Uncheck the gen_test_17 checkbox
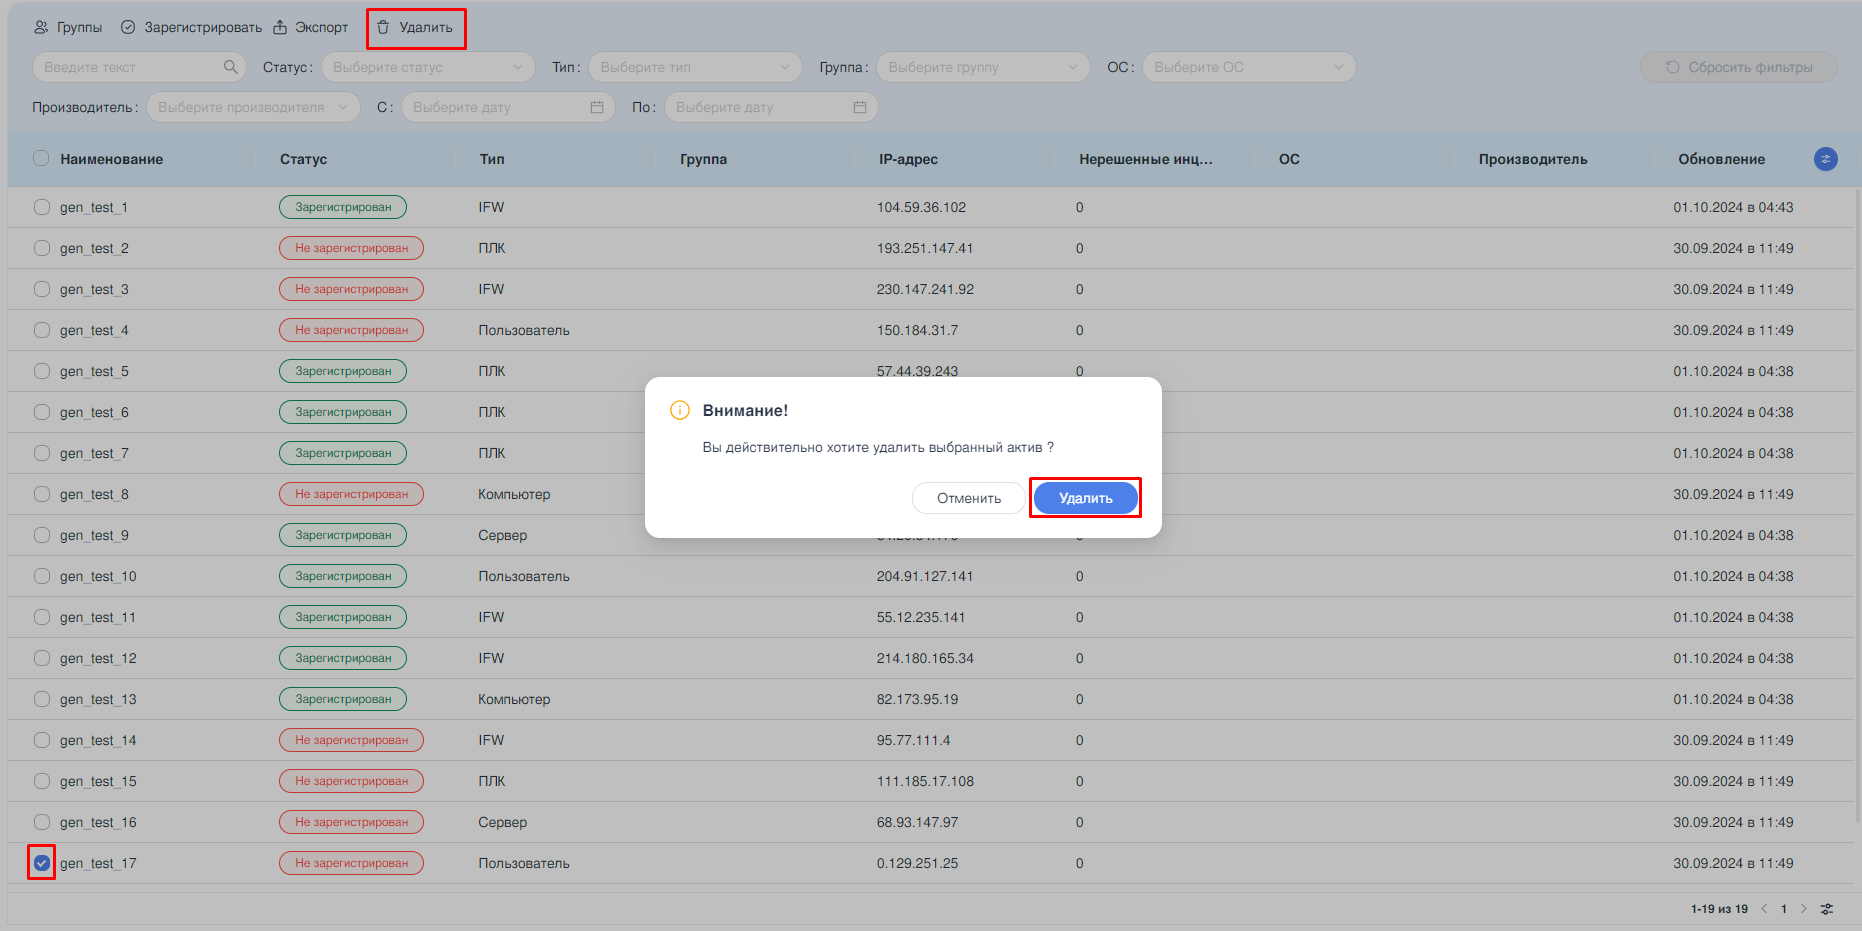The width and height of the screenshot is (1862, 931). point(42,863)
